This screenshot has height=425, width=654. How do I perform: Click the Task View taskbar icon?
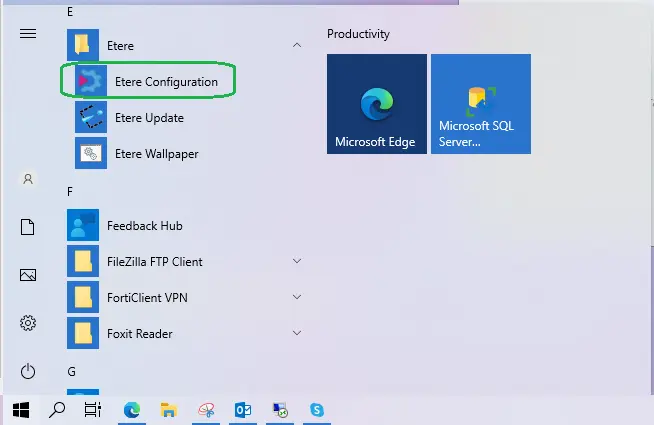(93, 410)
